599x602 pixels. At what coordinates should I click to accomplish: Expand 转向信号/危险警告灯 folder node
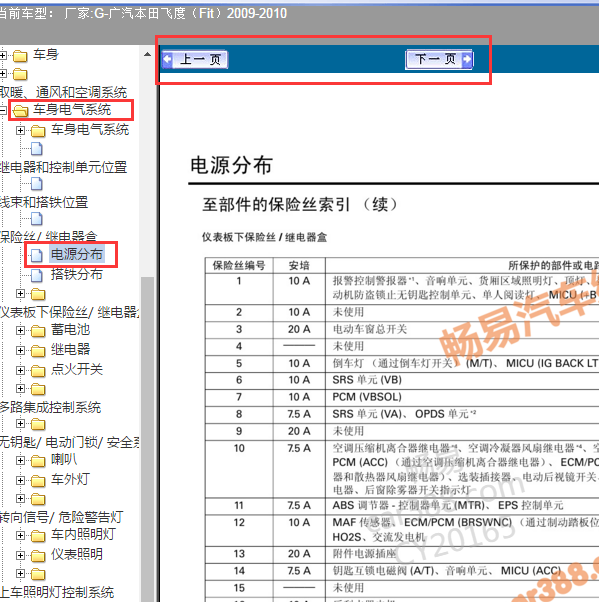[20, 499]
